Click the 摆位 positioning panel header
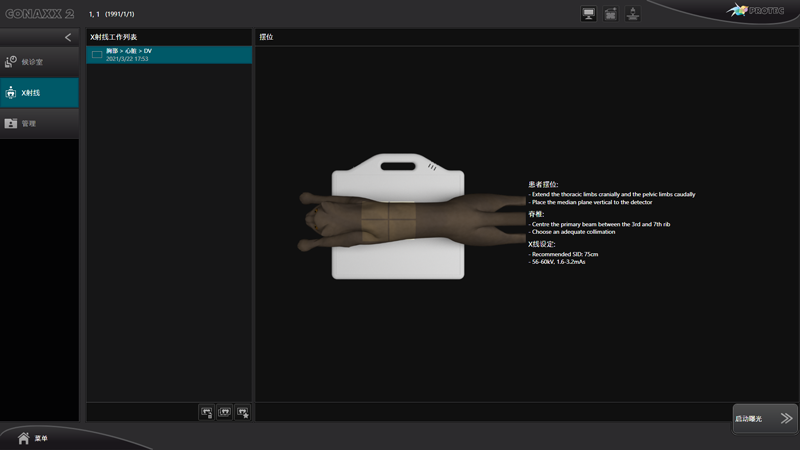 point(267,37)
